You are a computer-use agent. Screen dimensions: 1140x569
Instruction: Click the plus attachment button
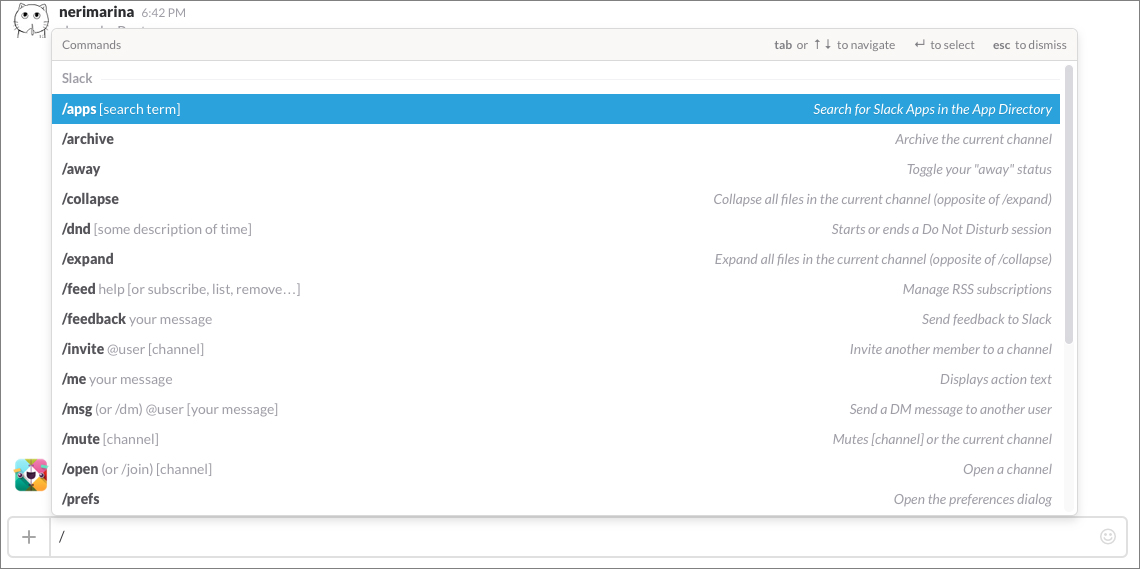coord(29,537)
